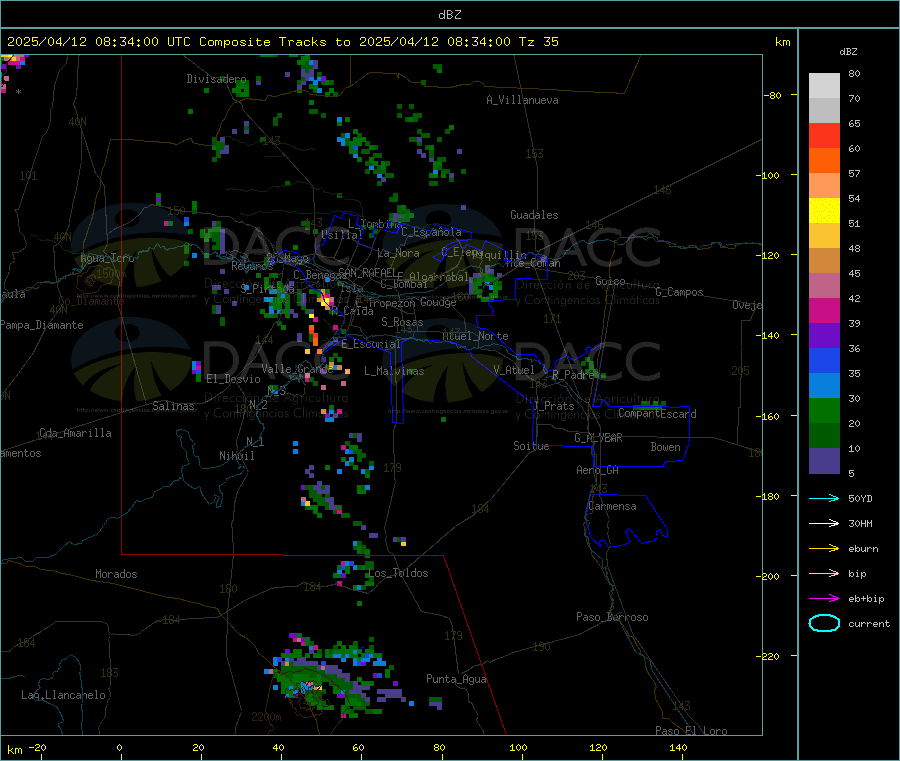This screenshot has height=761, width=900.
Task: Click the Paso_El_Loro map label
Action: [x=691, y=731]
